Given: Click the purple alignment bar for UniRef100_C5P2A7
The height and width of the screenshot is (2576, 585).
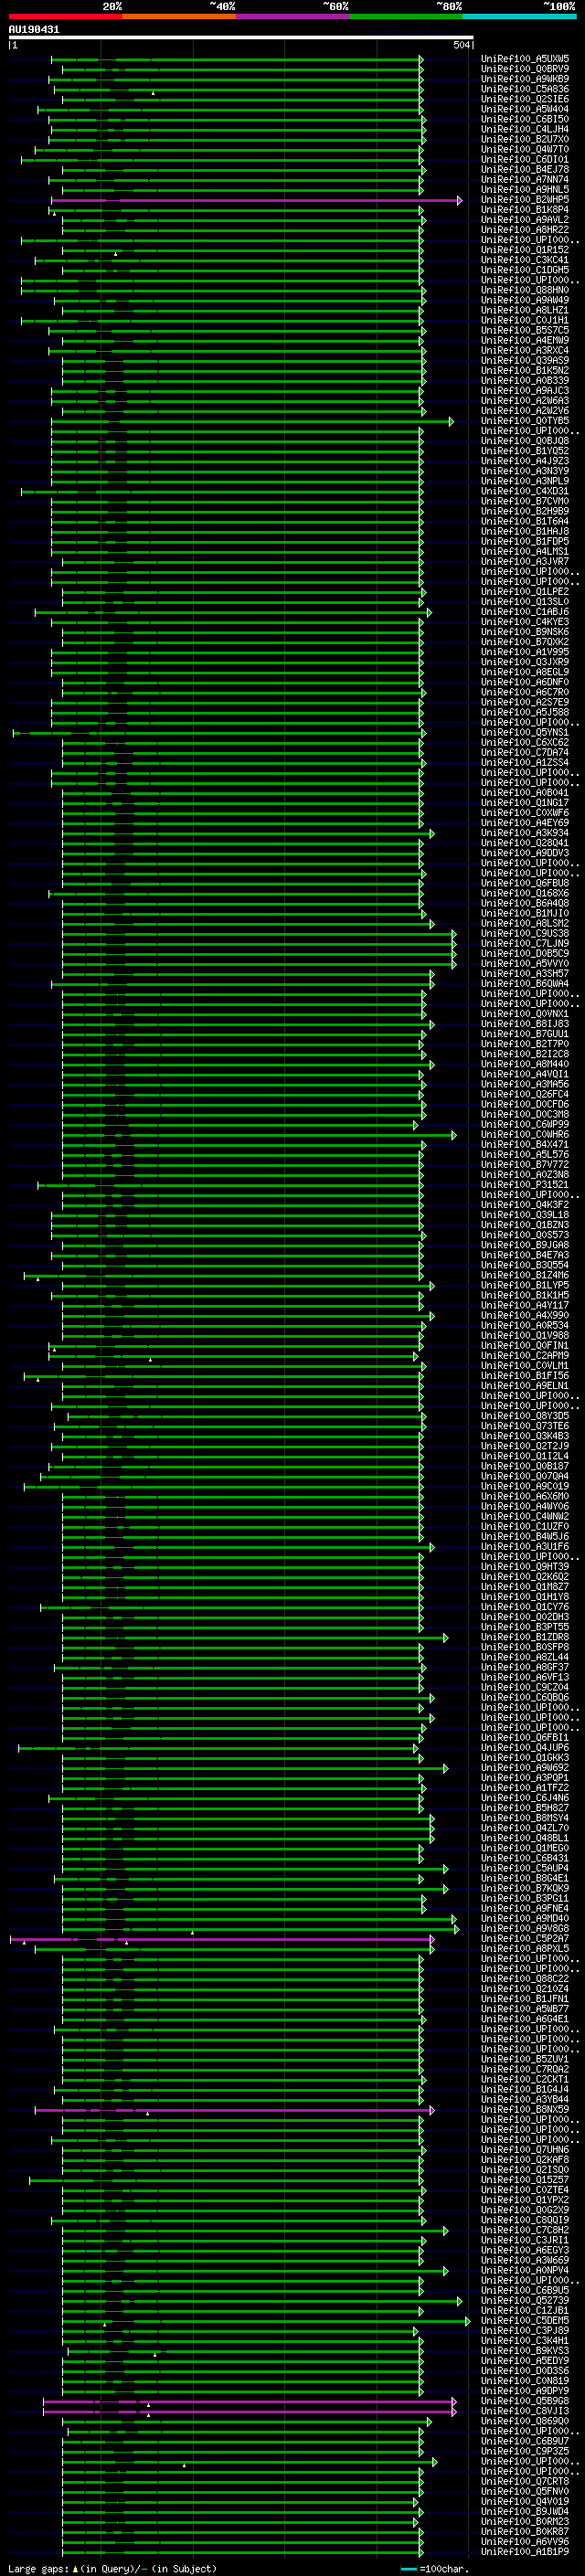Looking at the screenshot, I should coord(222,1940).
